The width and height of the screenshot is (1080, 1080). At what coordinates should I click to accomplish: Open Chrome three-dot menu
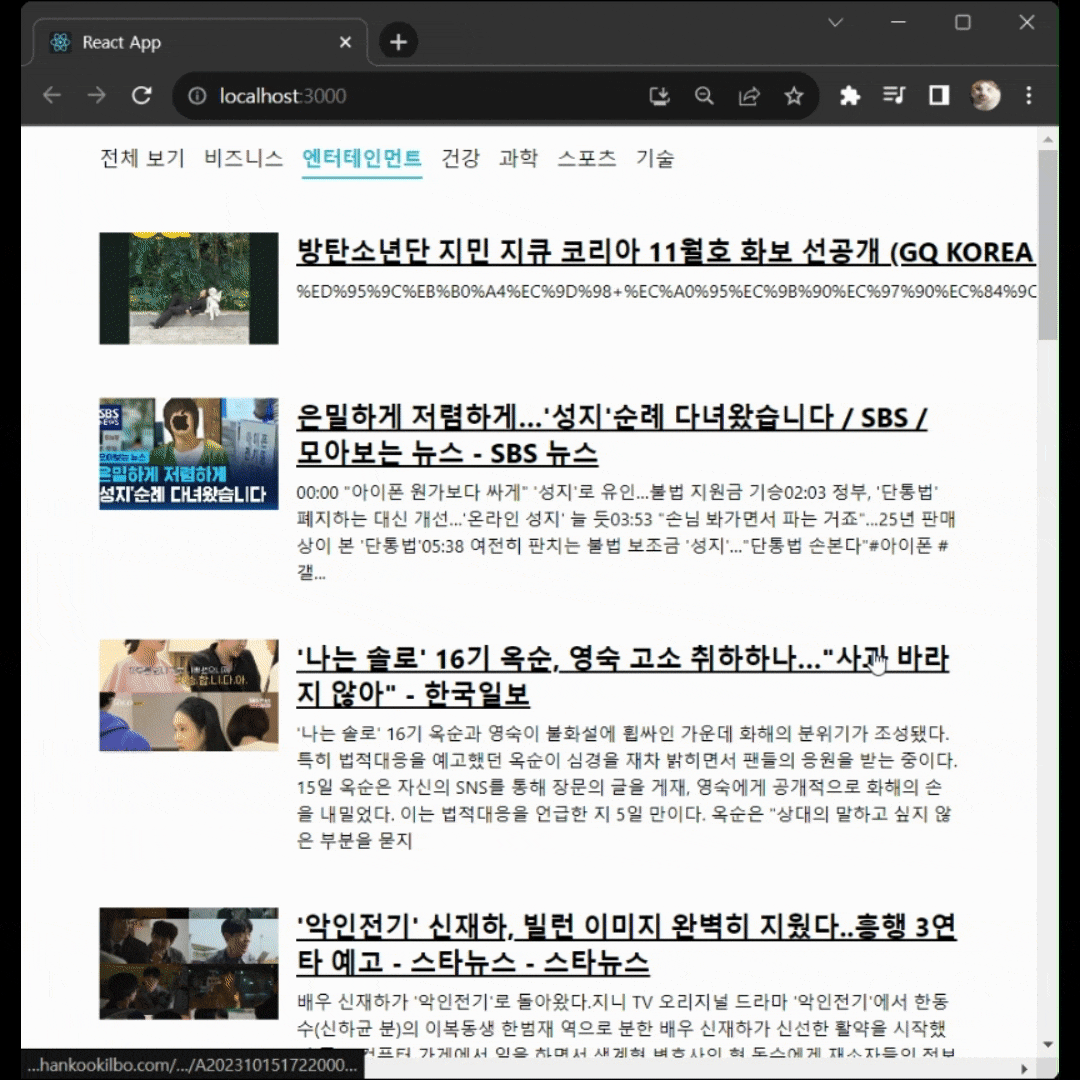(1028, 95)
